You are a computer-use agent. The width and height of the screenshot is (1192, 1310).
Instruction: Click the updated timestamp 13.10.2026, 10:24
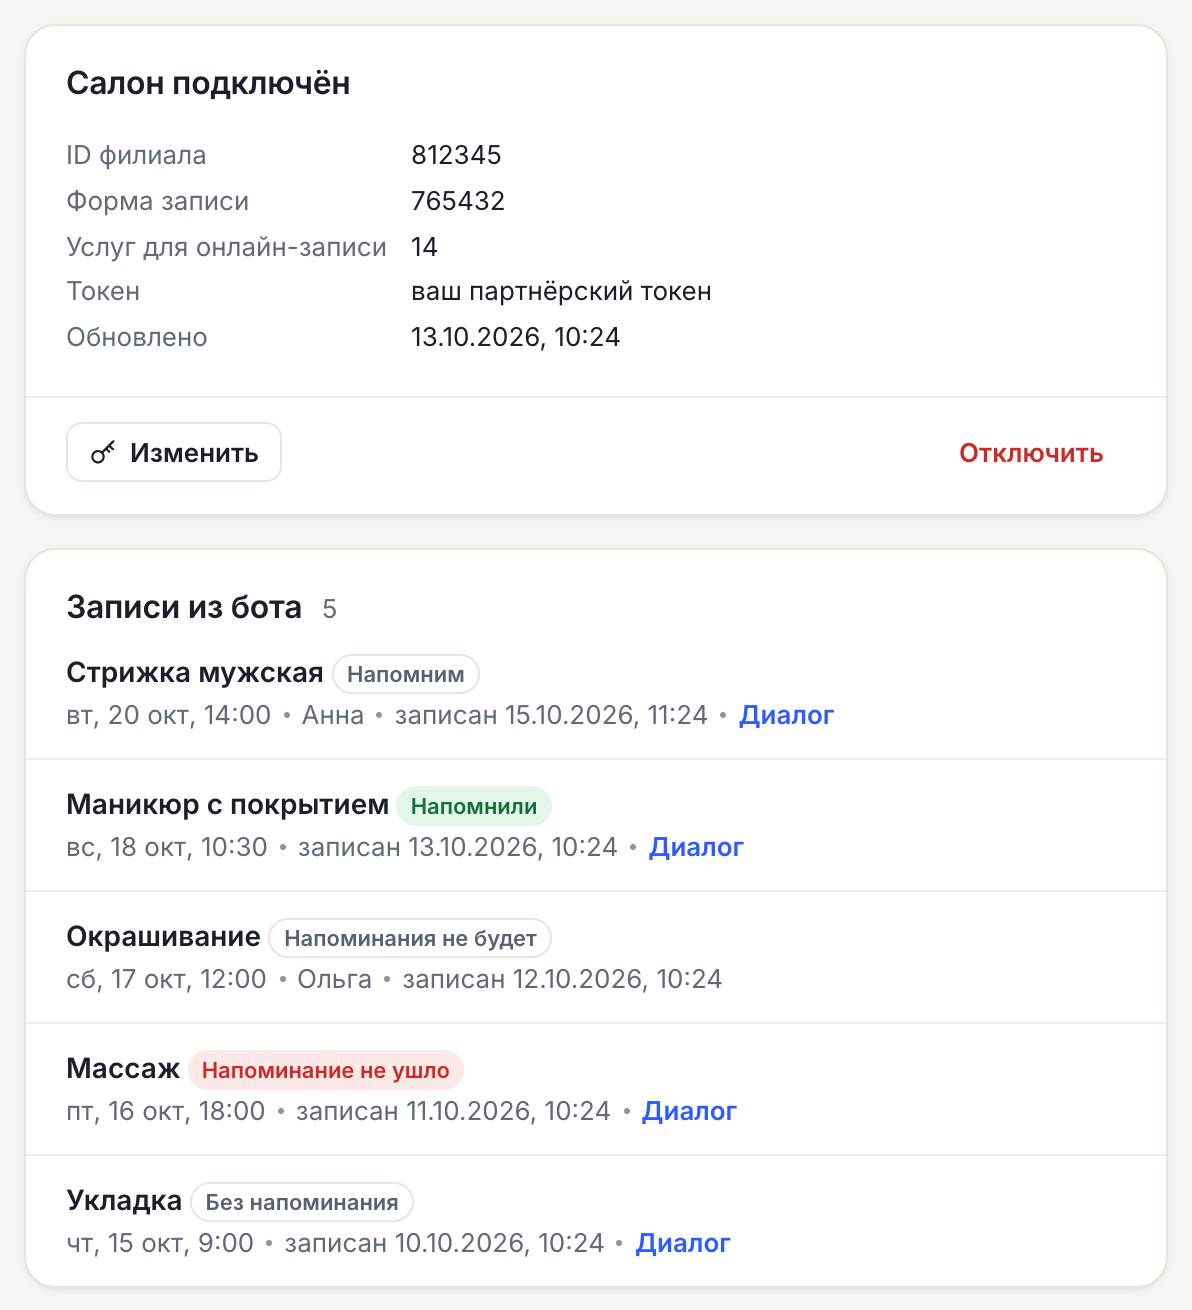pos(515,337)
